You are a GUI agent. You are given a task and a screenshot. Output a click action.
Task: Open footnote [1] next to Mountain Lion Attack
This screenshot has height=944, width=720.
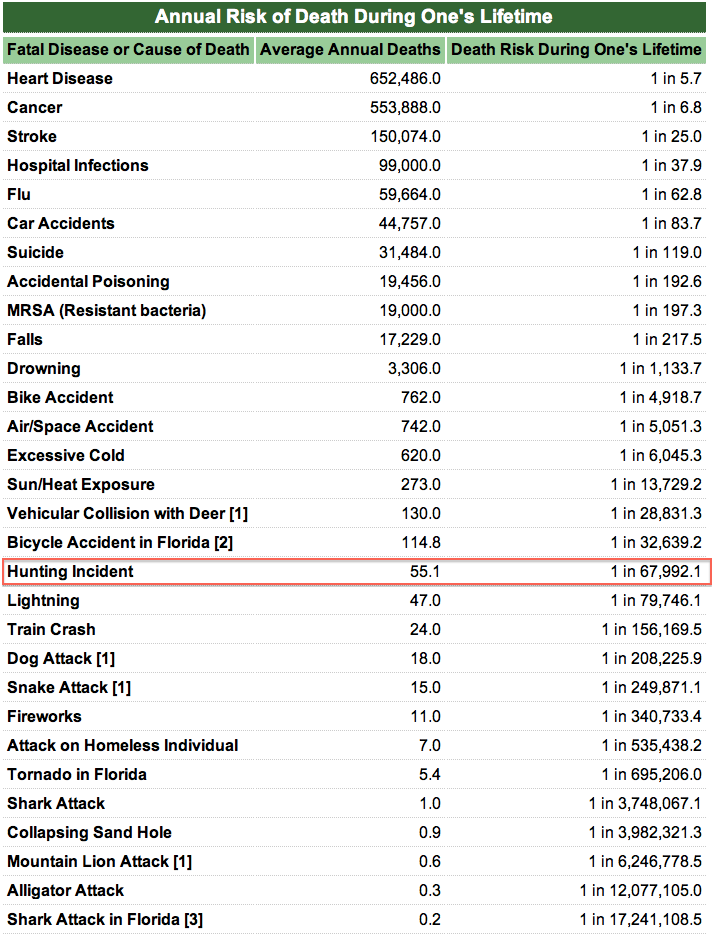click(x=182, y=862)
